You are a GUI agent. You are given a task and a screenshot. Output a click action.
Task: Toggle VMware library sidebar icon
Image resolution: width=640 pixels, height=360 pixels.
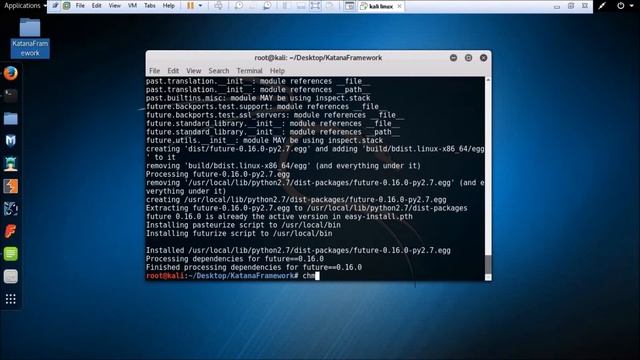[x=285, y=6]
